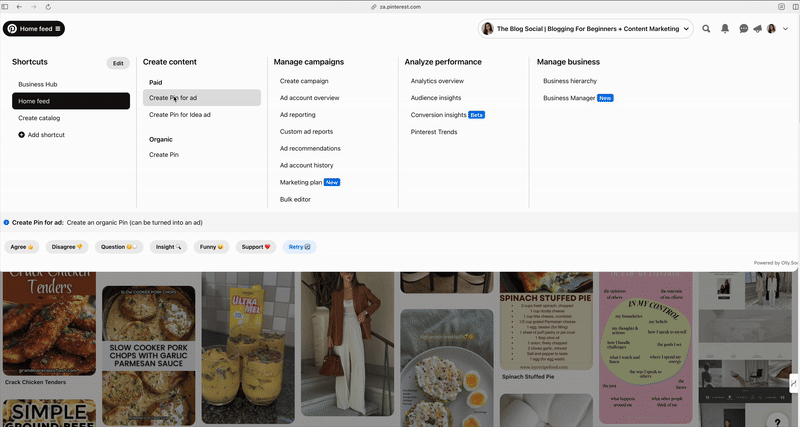
Task: Click the search magnifier icon
Action: pyautogui.click(x=706, y=29)
